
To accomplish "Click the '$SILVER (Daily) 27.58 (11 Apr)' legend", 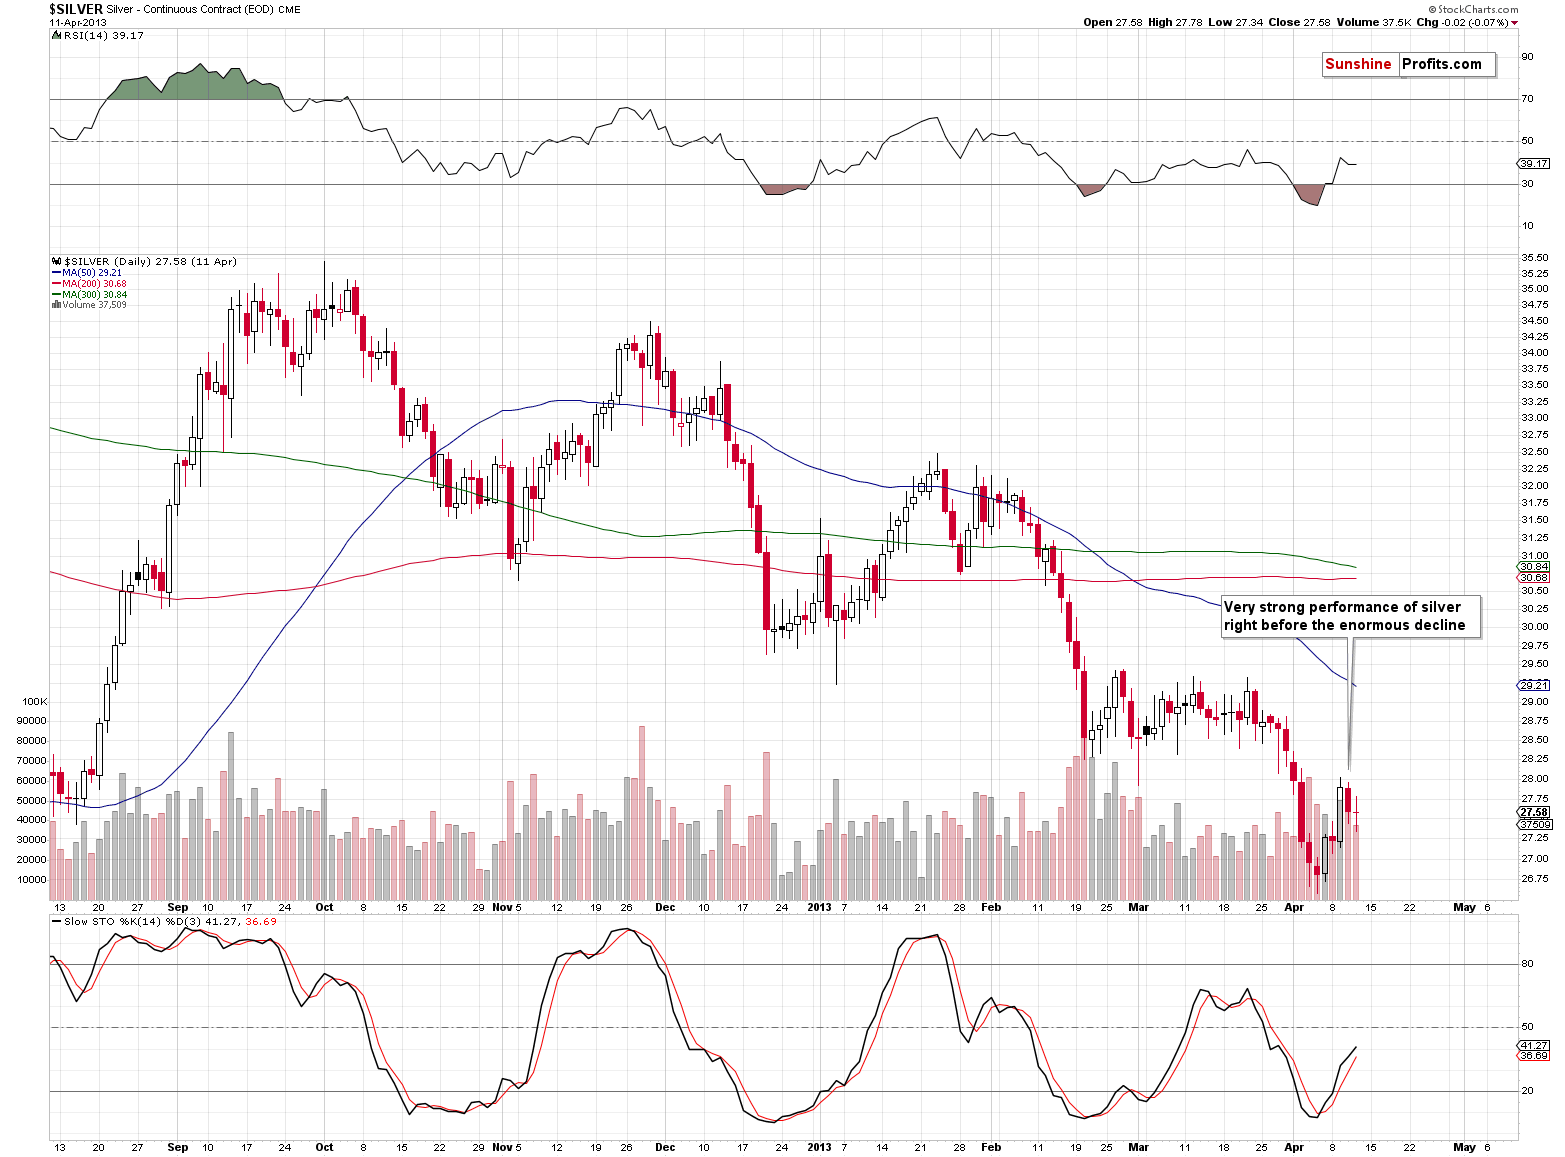I will click(151, 262).
